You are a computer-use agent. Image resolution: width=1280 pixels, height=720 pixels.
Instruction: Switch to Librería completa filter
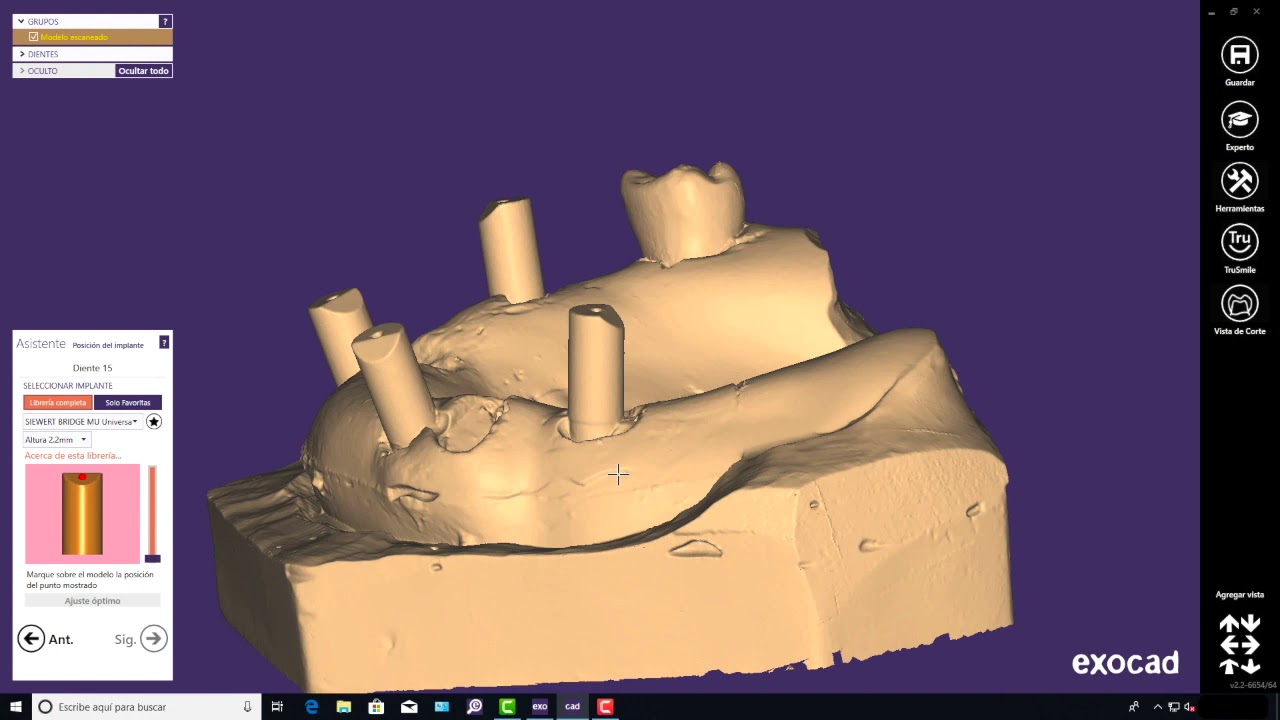click(58, 402)
